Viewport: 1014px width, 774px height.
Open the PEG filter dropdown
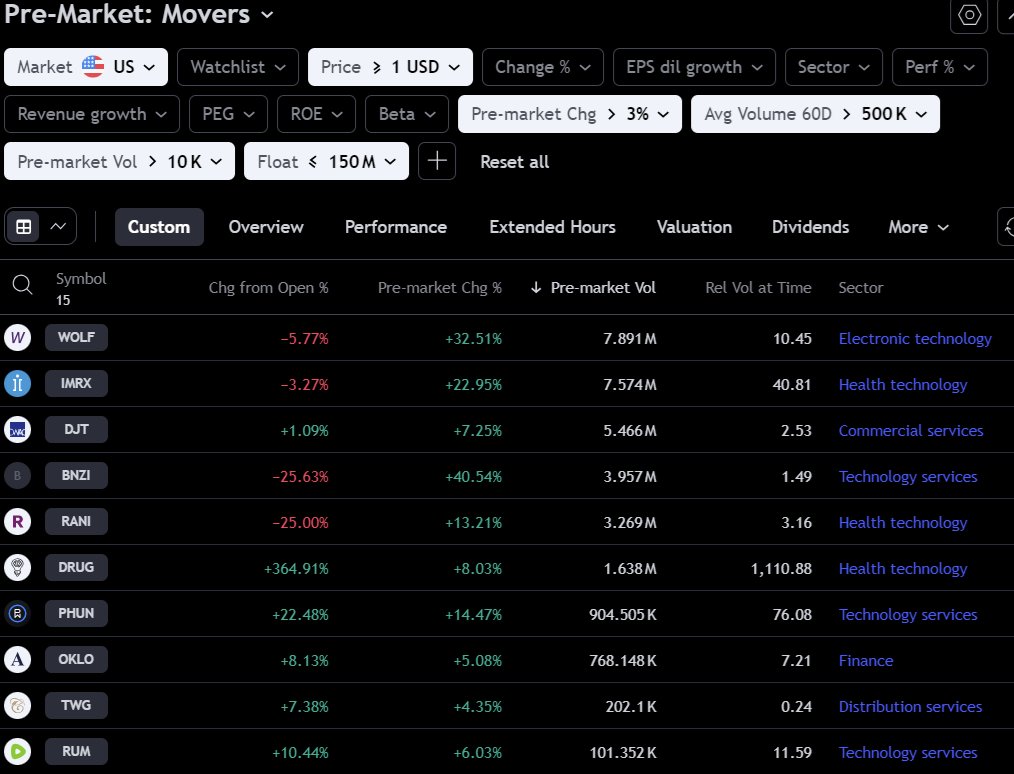point(228,114)
